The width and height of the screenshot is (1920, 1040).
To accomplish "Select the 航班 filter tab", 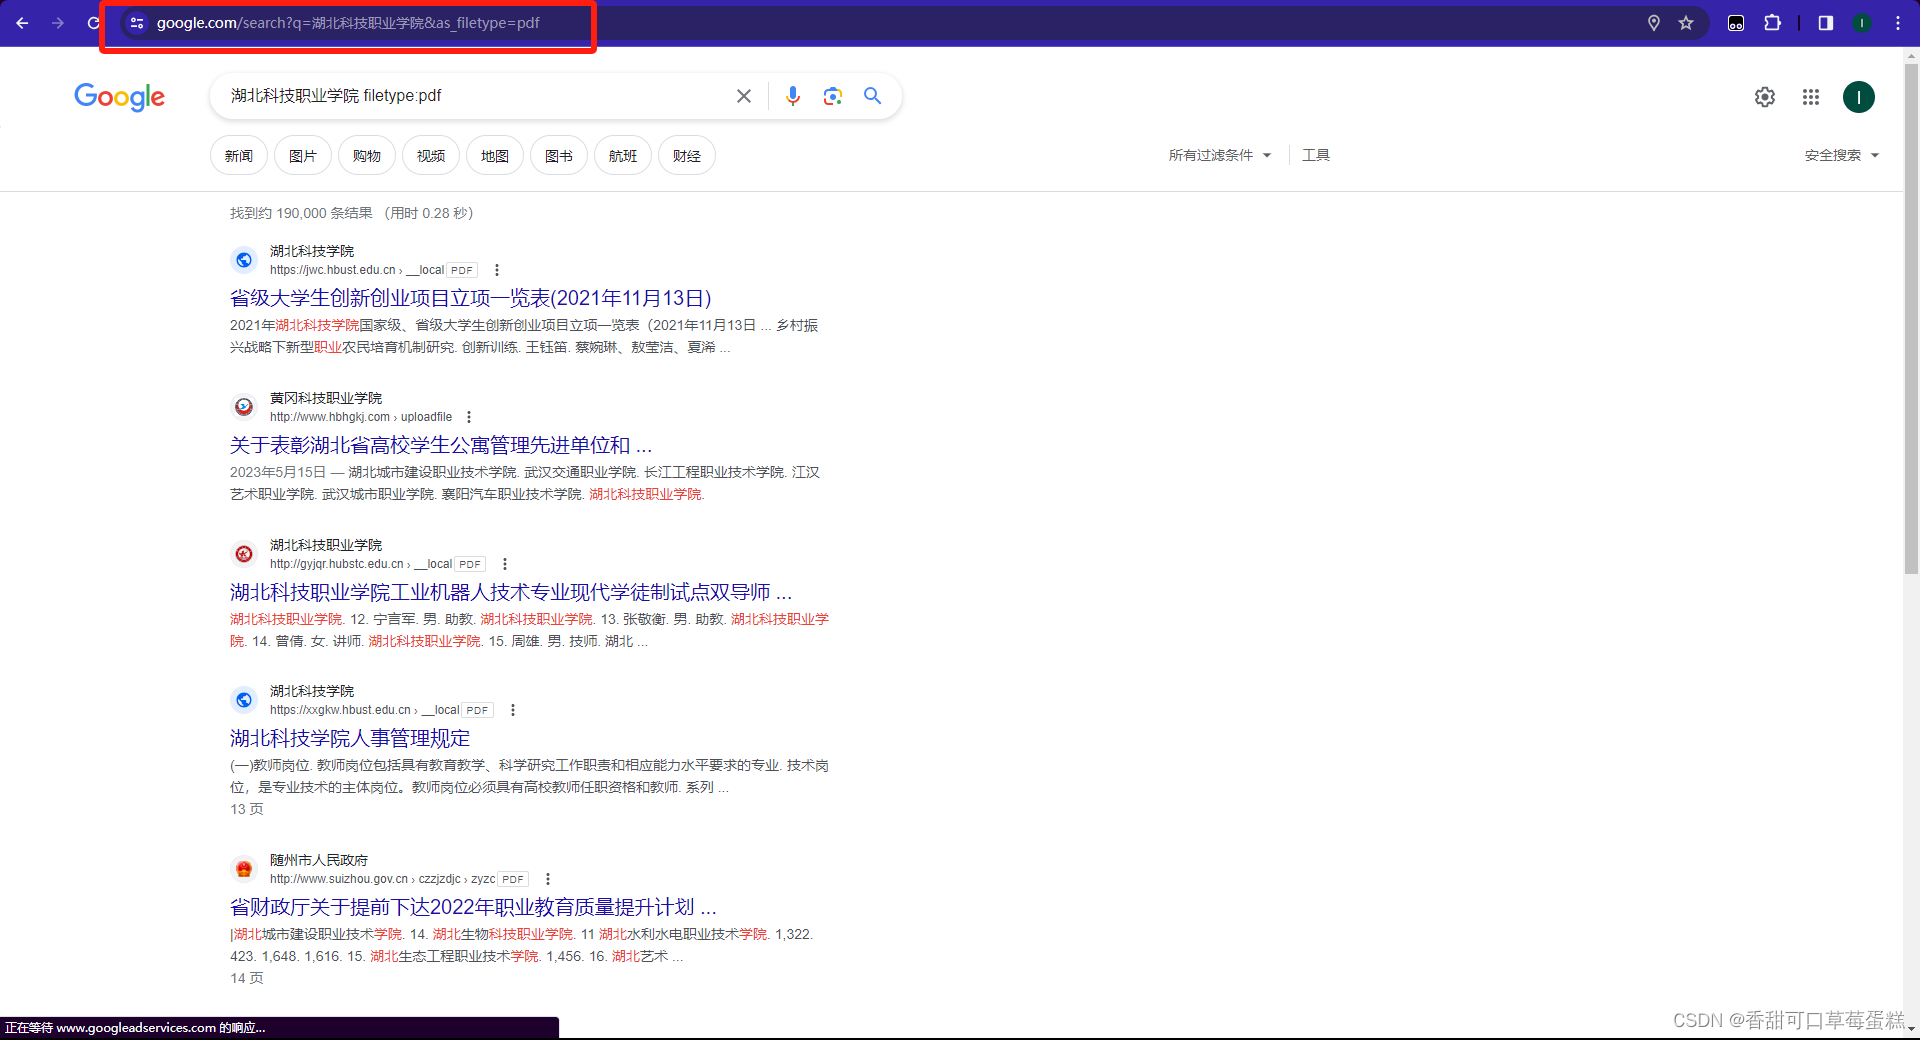I will [x=623, y=155].
